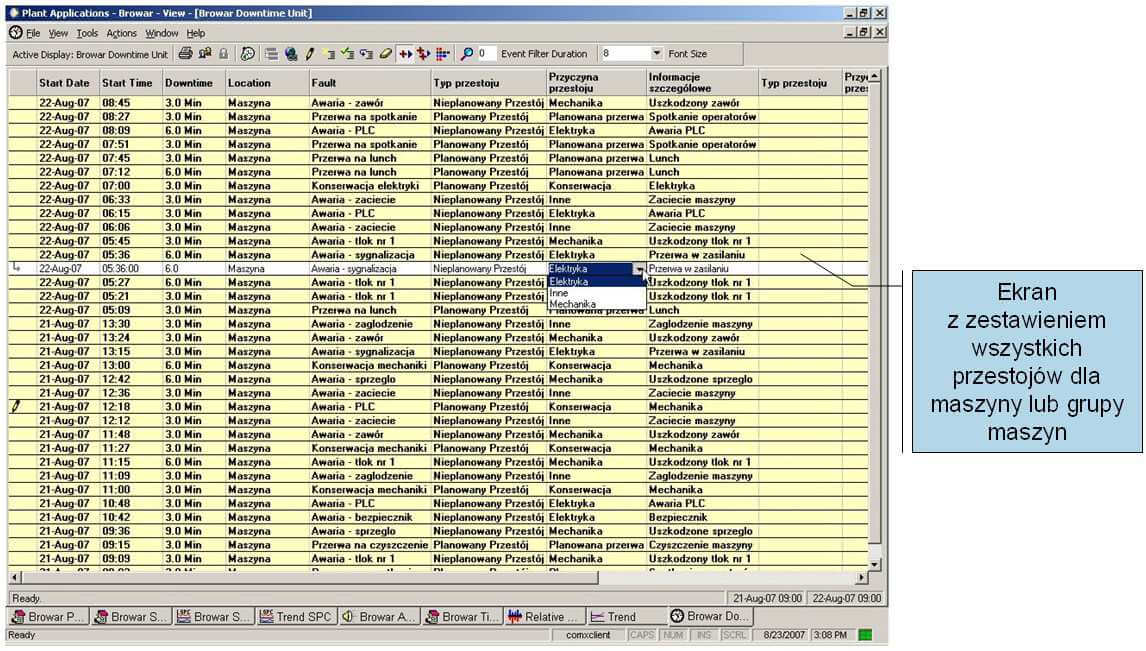The image size is (1146, 651).
Task: Click the Downtime column header
Action: point(193,83)
